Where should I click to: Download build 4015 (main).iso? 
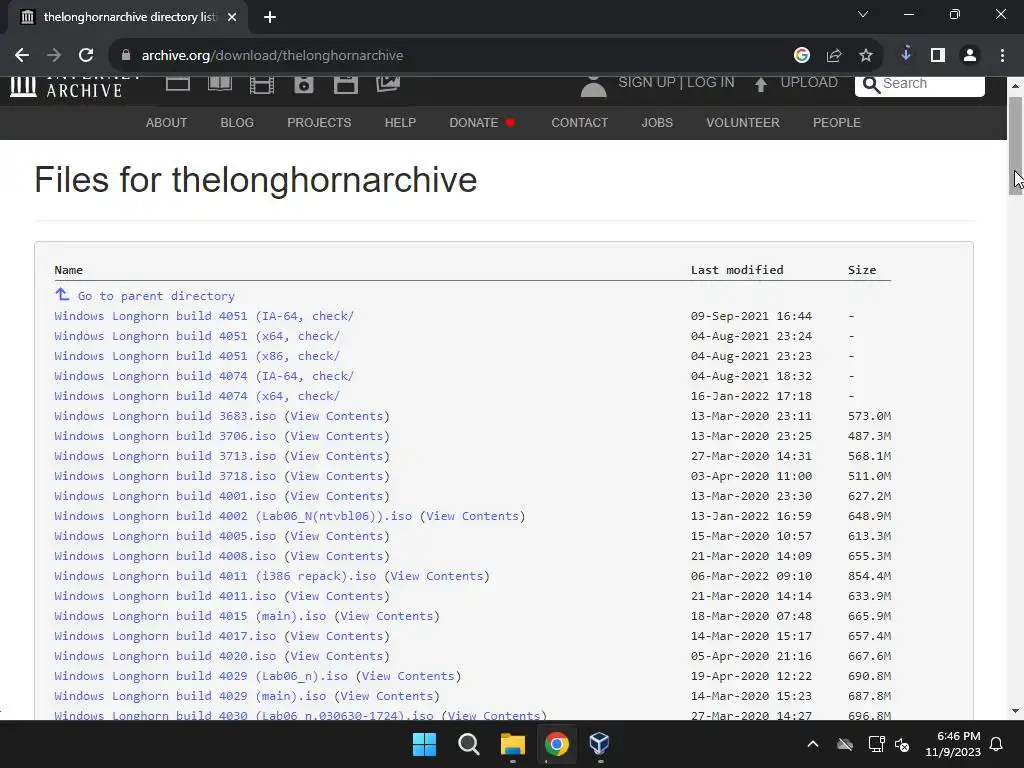pyautogui.click(x=190, y=616)
